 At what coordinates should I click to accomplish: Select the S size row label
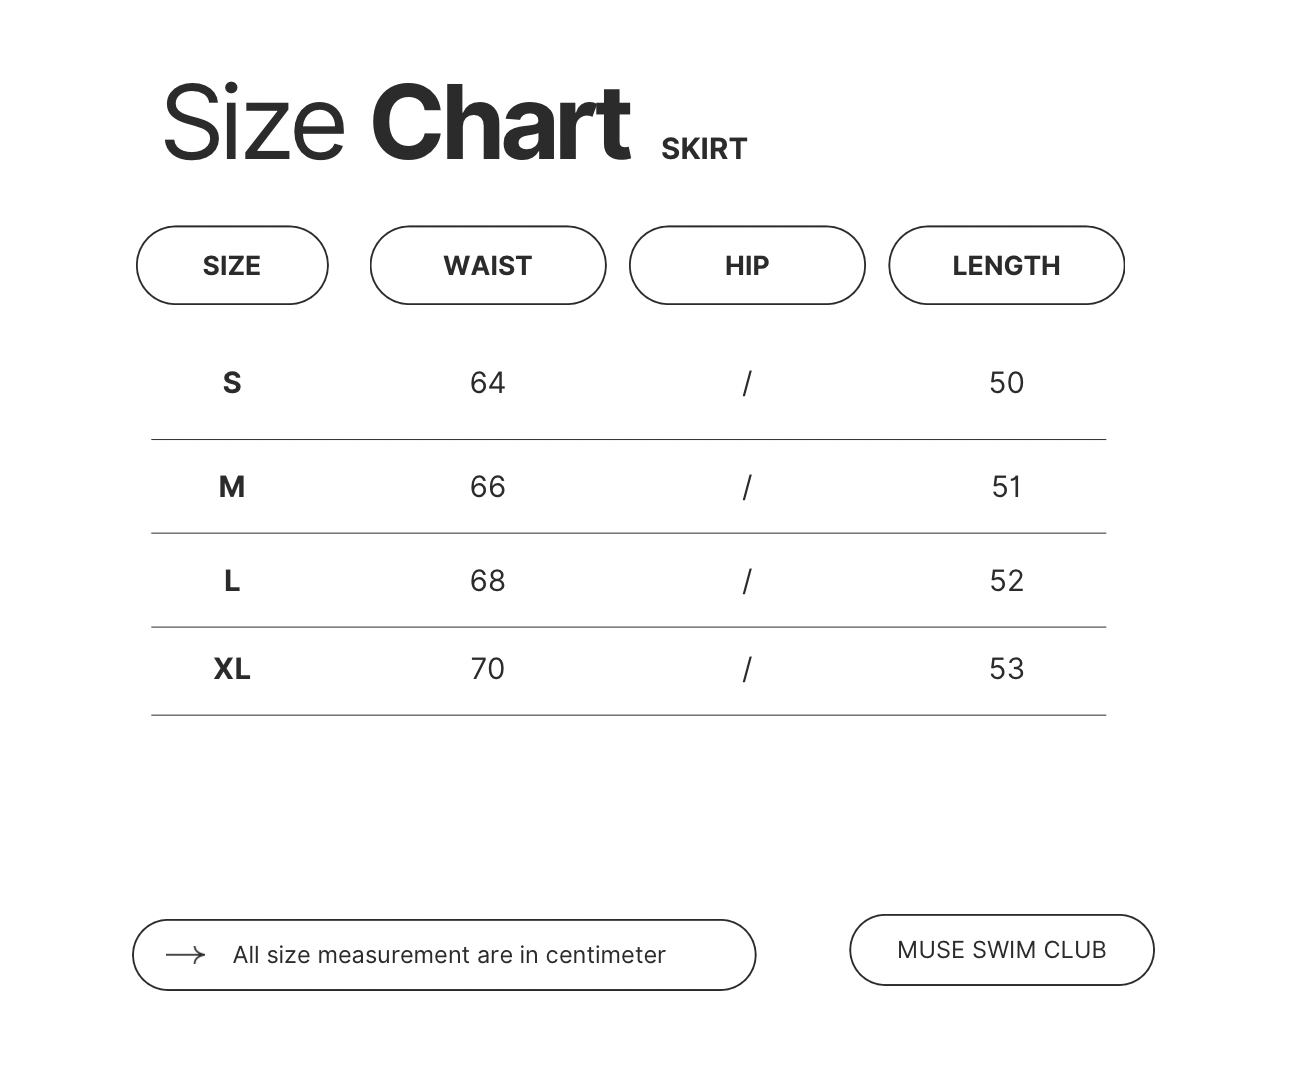click(232, 383)
